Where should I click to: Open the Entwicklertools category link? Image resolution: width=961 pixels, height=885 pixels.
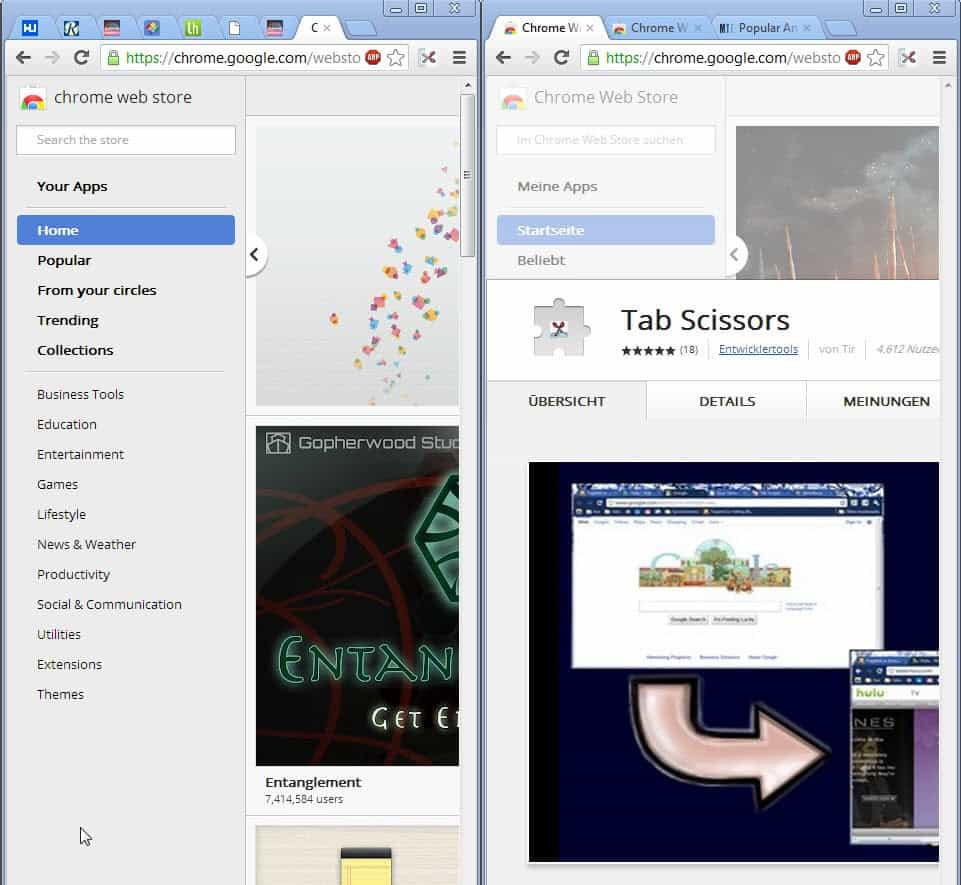click(x=758, y=349)
